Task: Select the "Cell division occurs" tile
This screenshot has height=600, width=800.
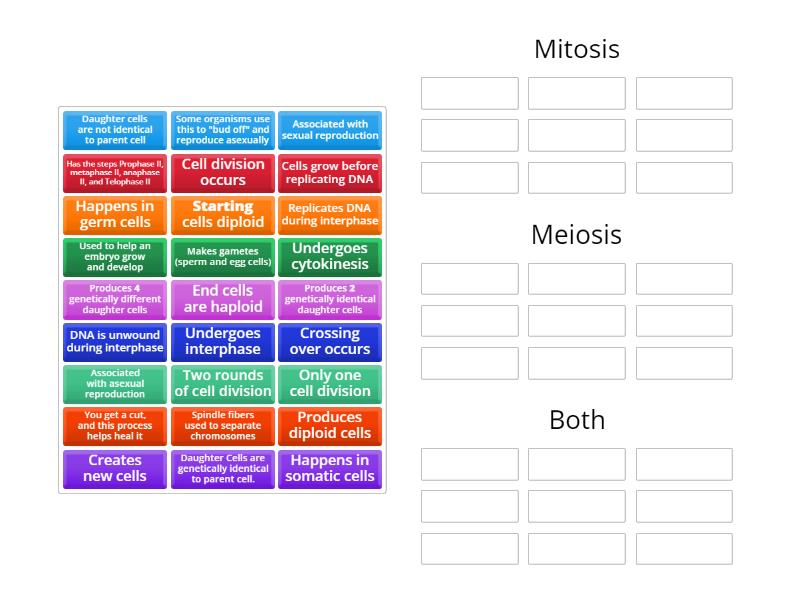Action: pos(222,173)
